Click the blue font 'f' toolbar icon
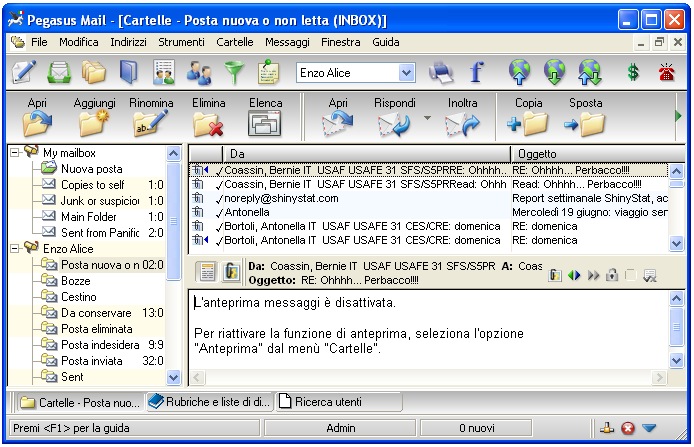694x447 pixels. coord(476,72)
